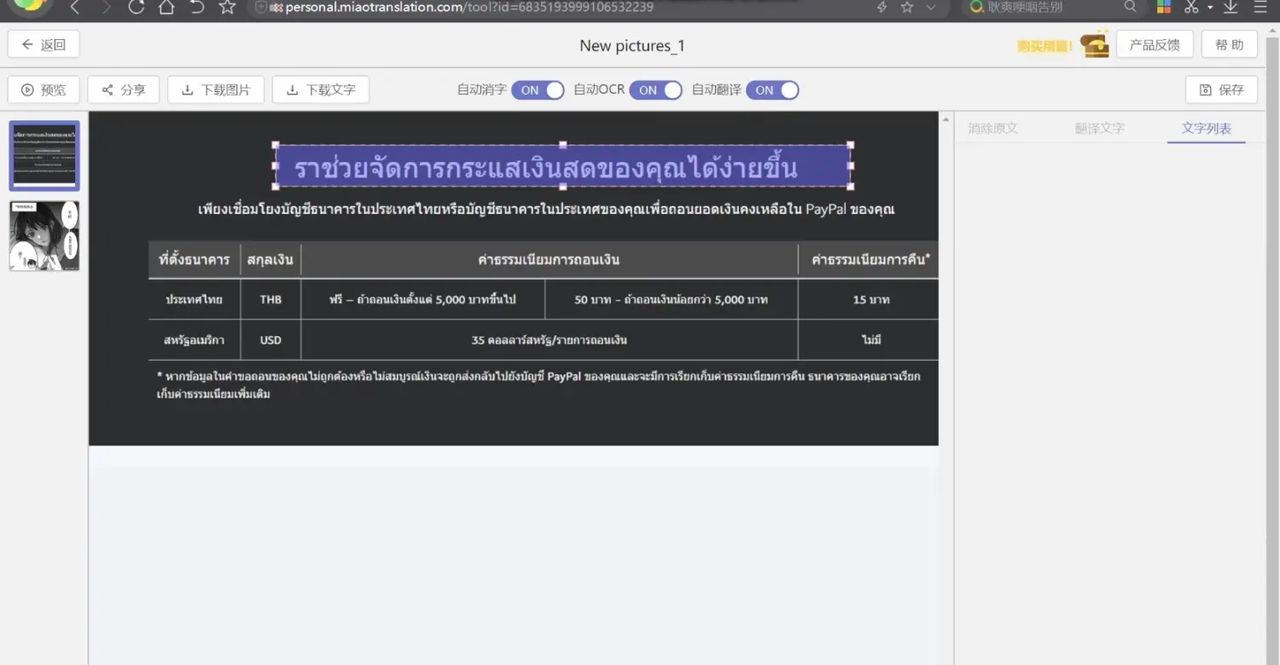Open the 帮助 help button

pyautogui.click(x=1229, y=45)
